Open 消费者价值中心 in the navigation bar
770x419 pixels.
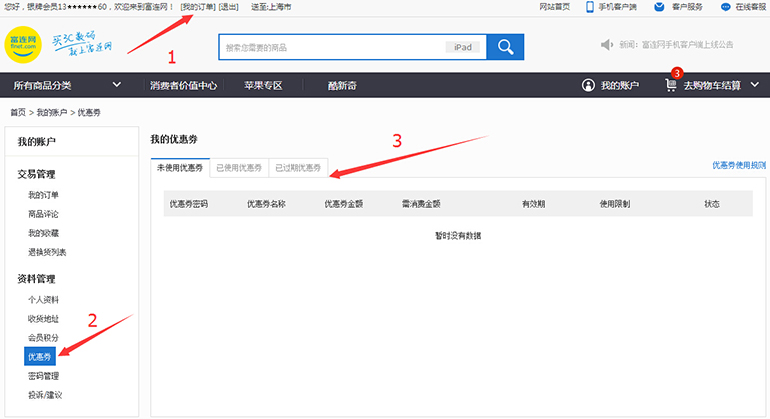point(183,86)
